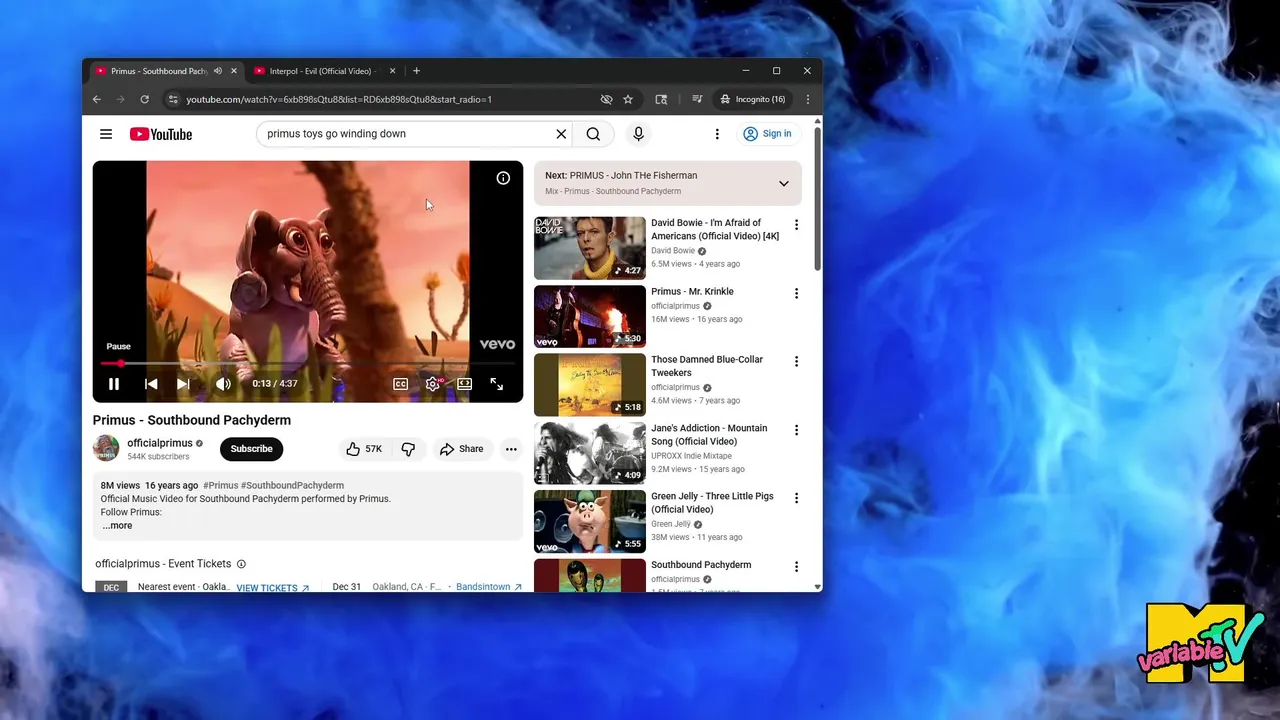Screen dimensions: 1280x720
Task: Skip to previous video
Action: point(151,384)
